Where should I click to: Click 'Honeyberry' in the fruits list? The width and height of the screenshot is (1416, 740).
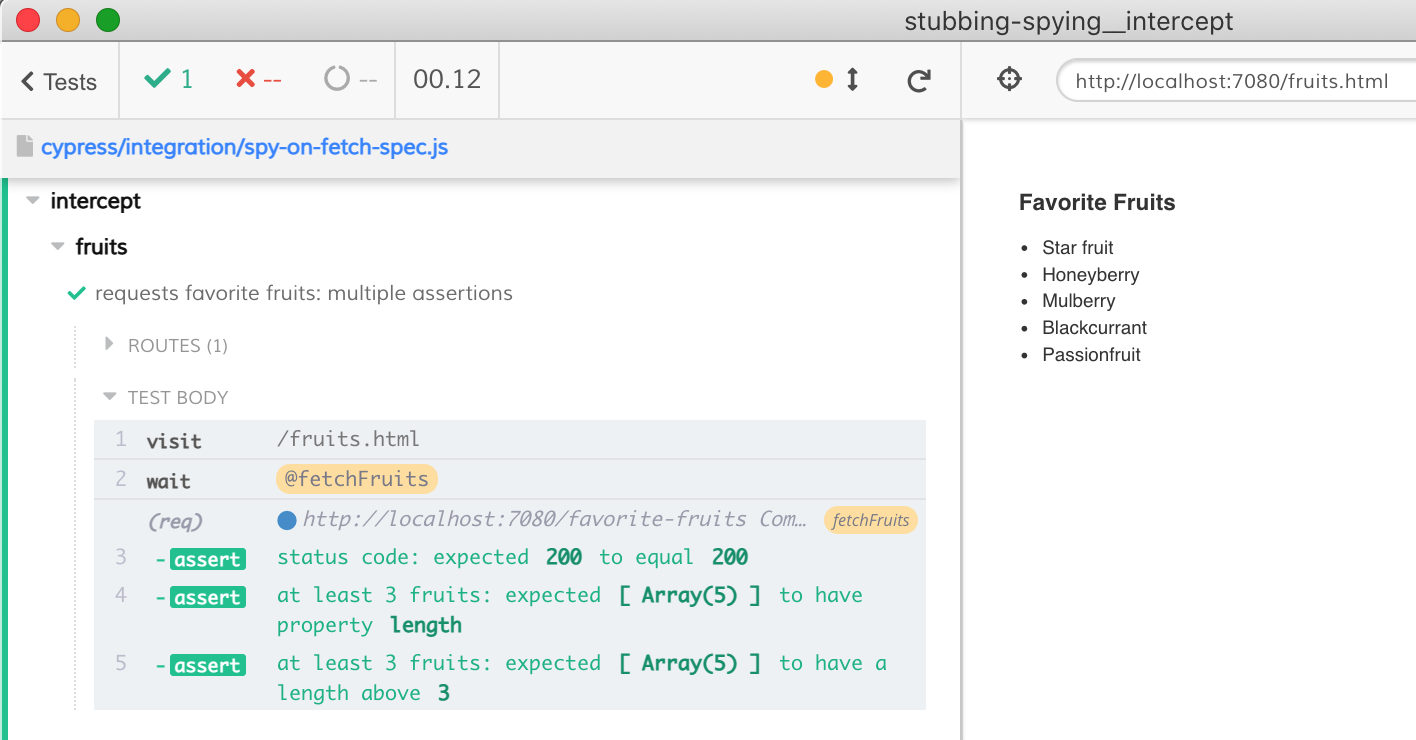(1090, 275)
